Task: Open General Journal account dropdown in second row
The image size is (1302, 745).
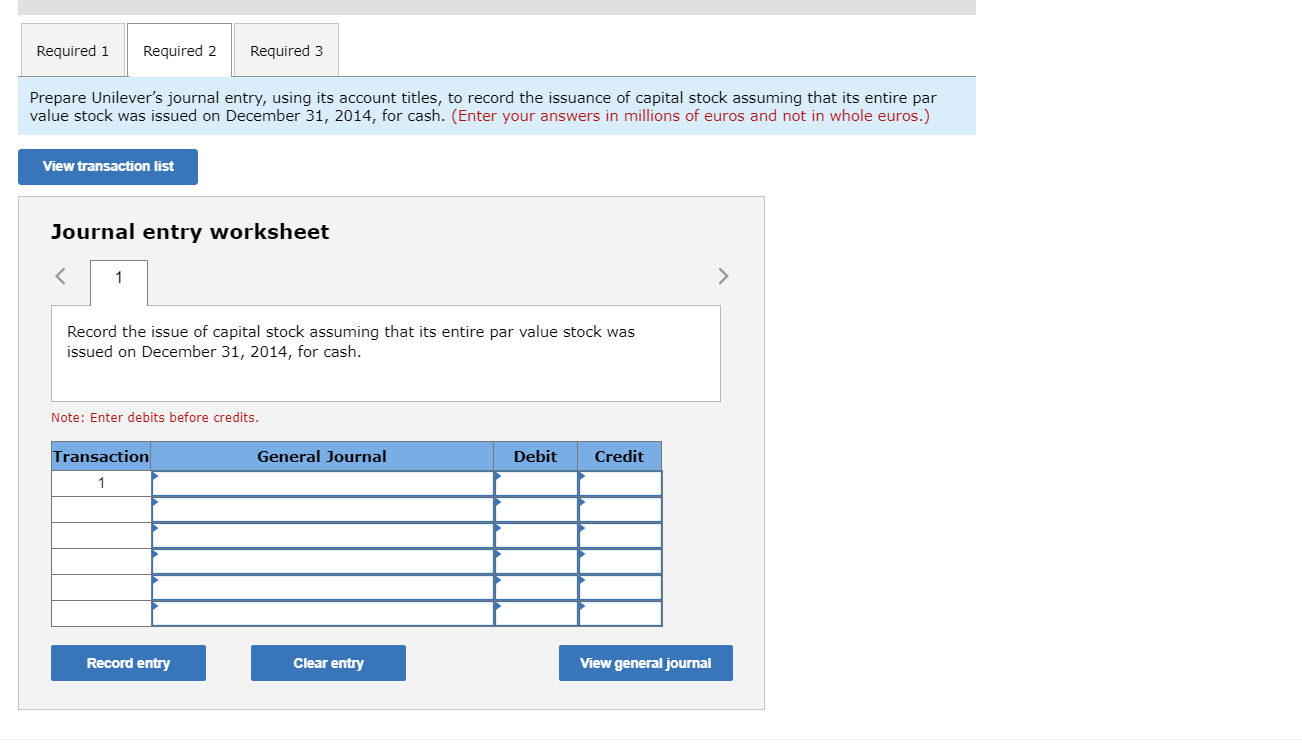Action: (x=323, y=510)
